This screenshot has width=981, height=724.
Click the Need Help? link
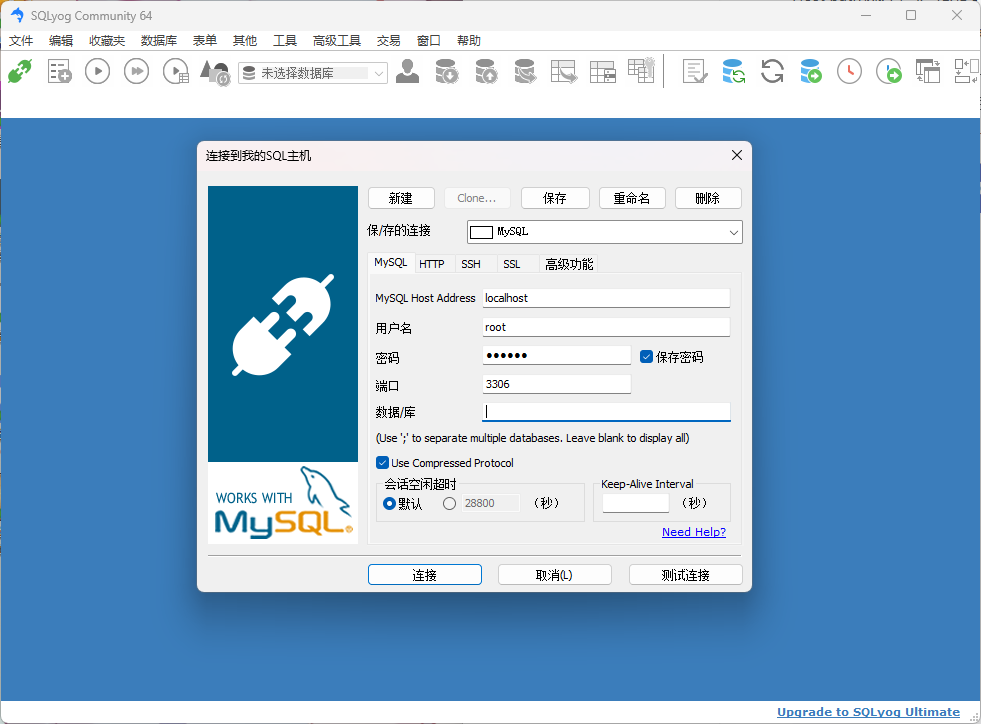pyautogui.click(x=693, y=531)
